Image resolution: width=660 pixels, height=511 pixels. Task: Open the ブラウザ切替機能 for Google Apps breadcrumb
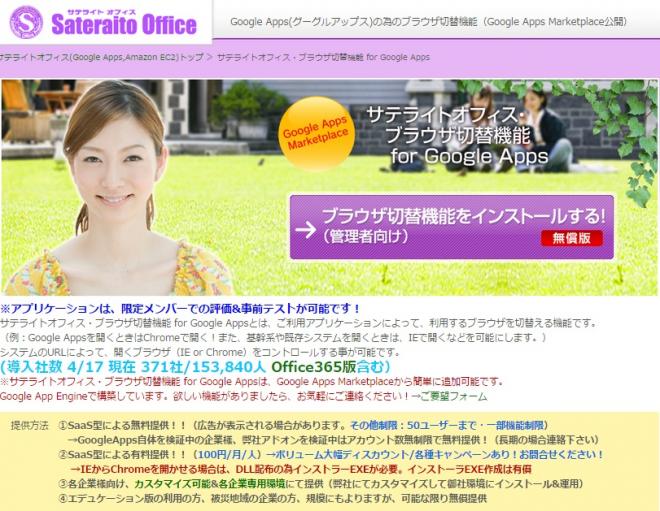tap(323, 57)
